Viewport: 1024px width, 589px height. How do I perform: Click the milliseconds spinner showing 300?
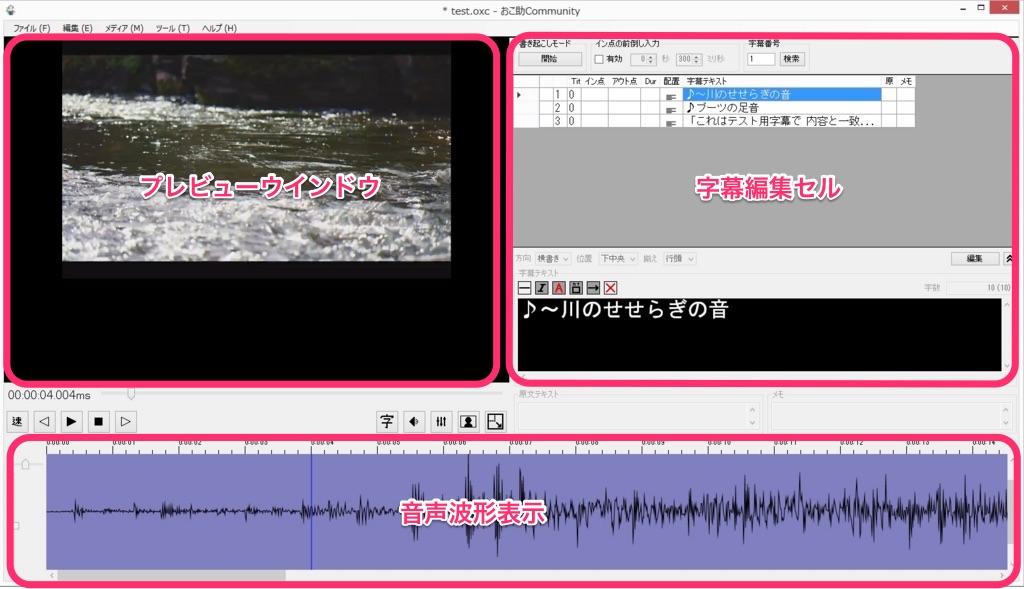pyautogui.click(x=688, y=59)
